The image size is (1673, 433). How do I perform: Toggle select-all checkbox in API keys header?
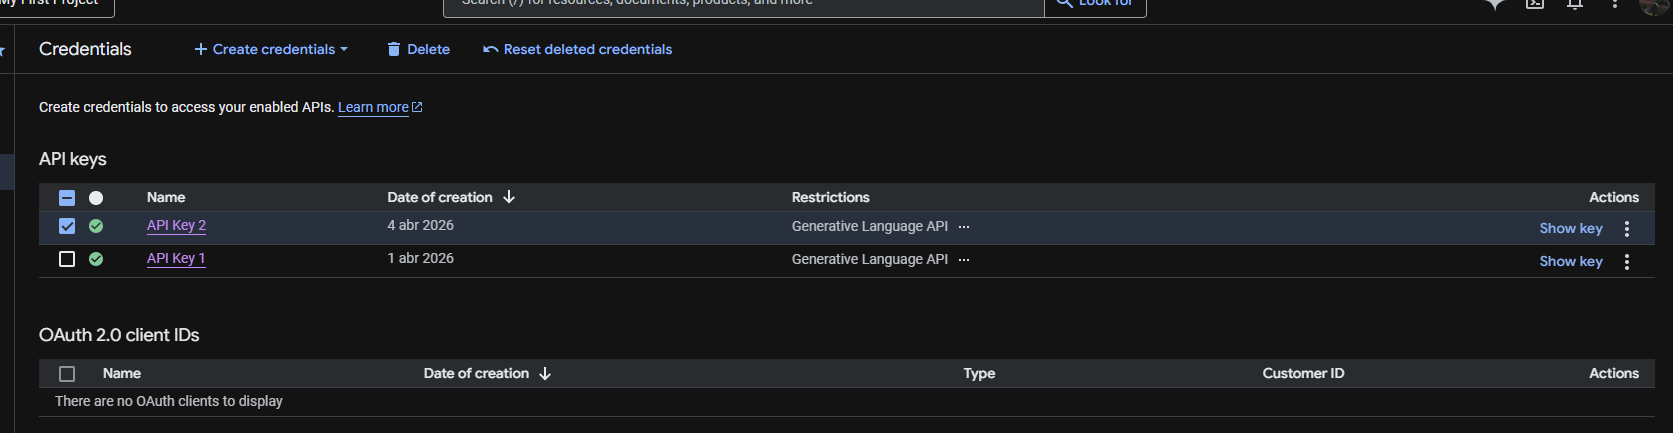click(67, 198)
